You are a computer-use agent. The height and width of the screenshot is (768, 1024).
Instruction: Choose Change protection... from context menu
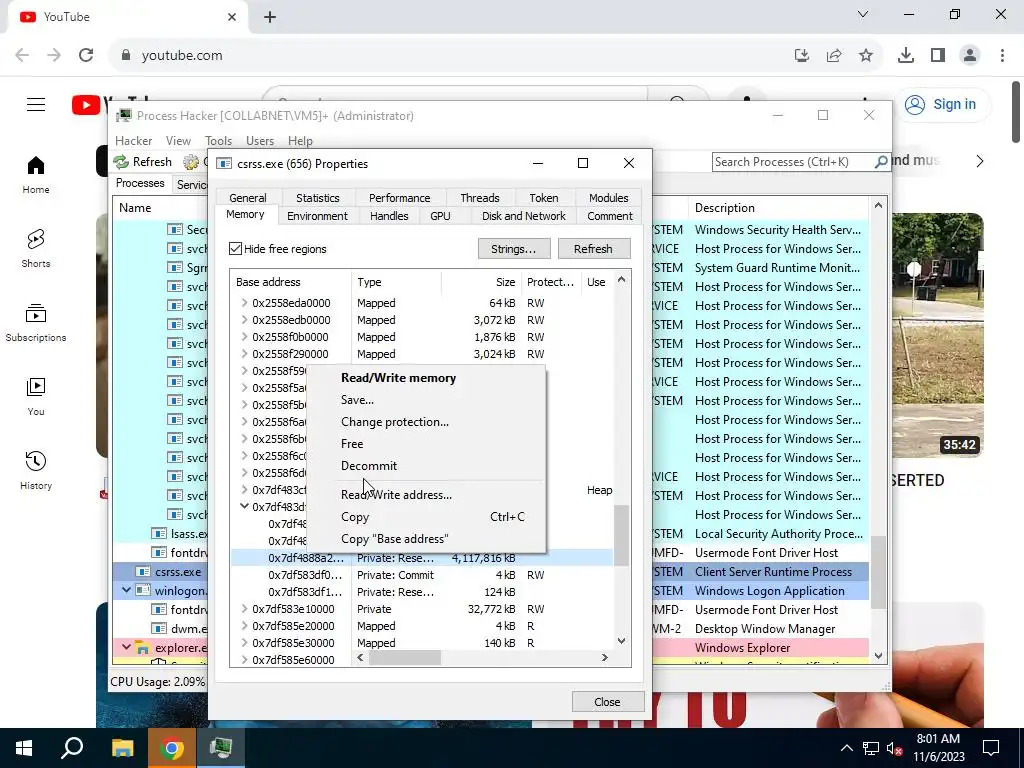pyautogui.click(x=426, y=422)
